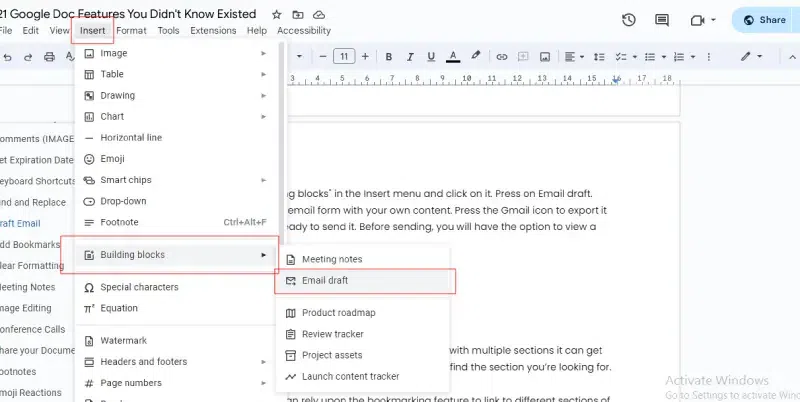Open the Insert menu
The width and height of the screenshot is (800, 402).
[x=92, y=31]
